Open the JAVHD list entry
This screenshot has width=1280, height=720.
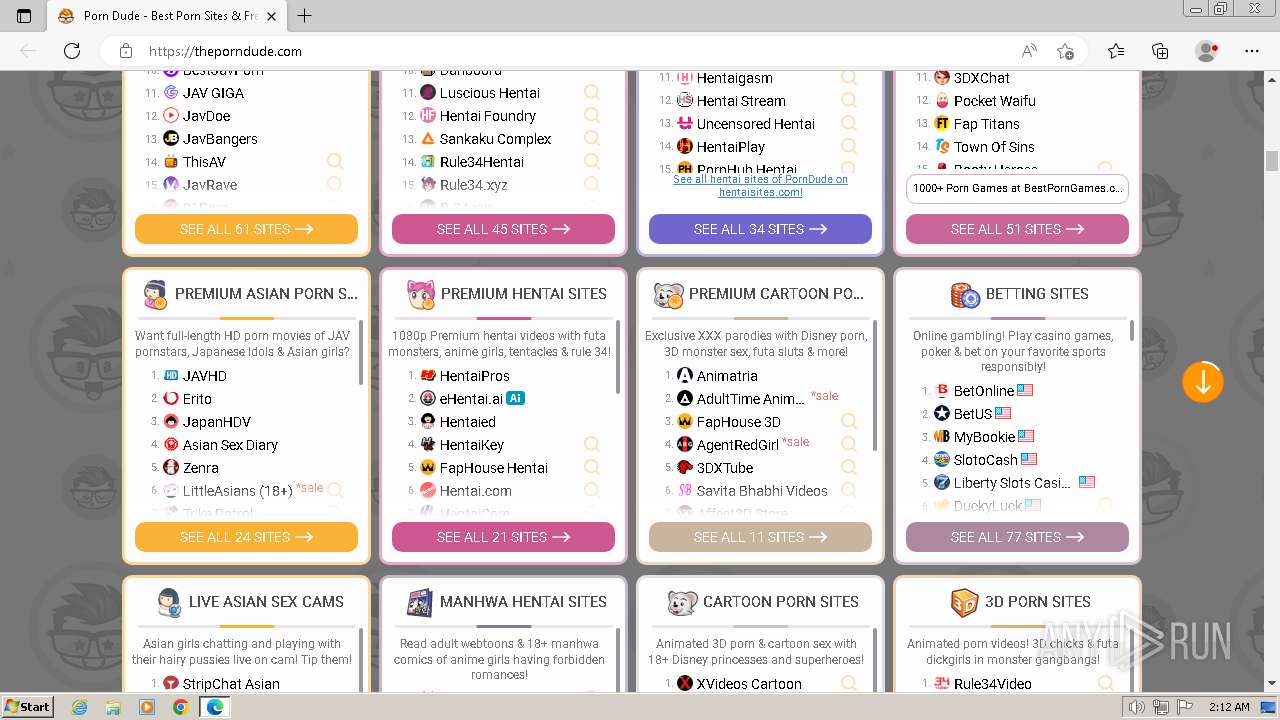[205, 375]
